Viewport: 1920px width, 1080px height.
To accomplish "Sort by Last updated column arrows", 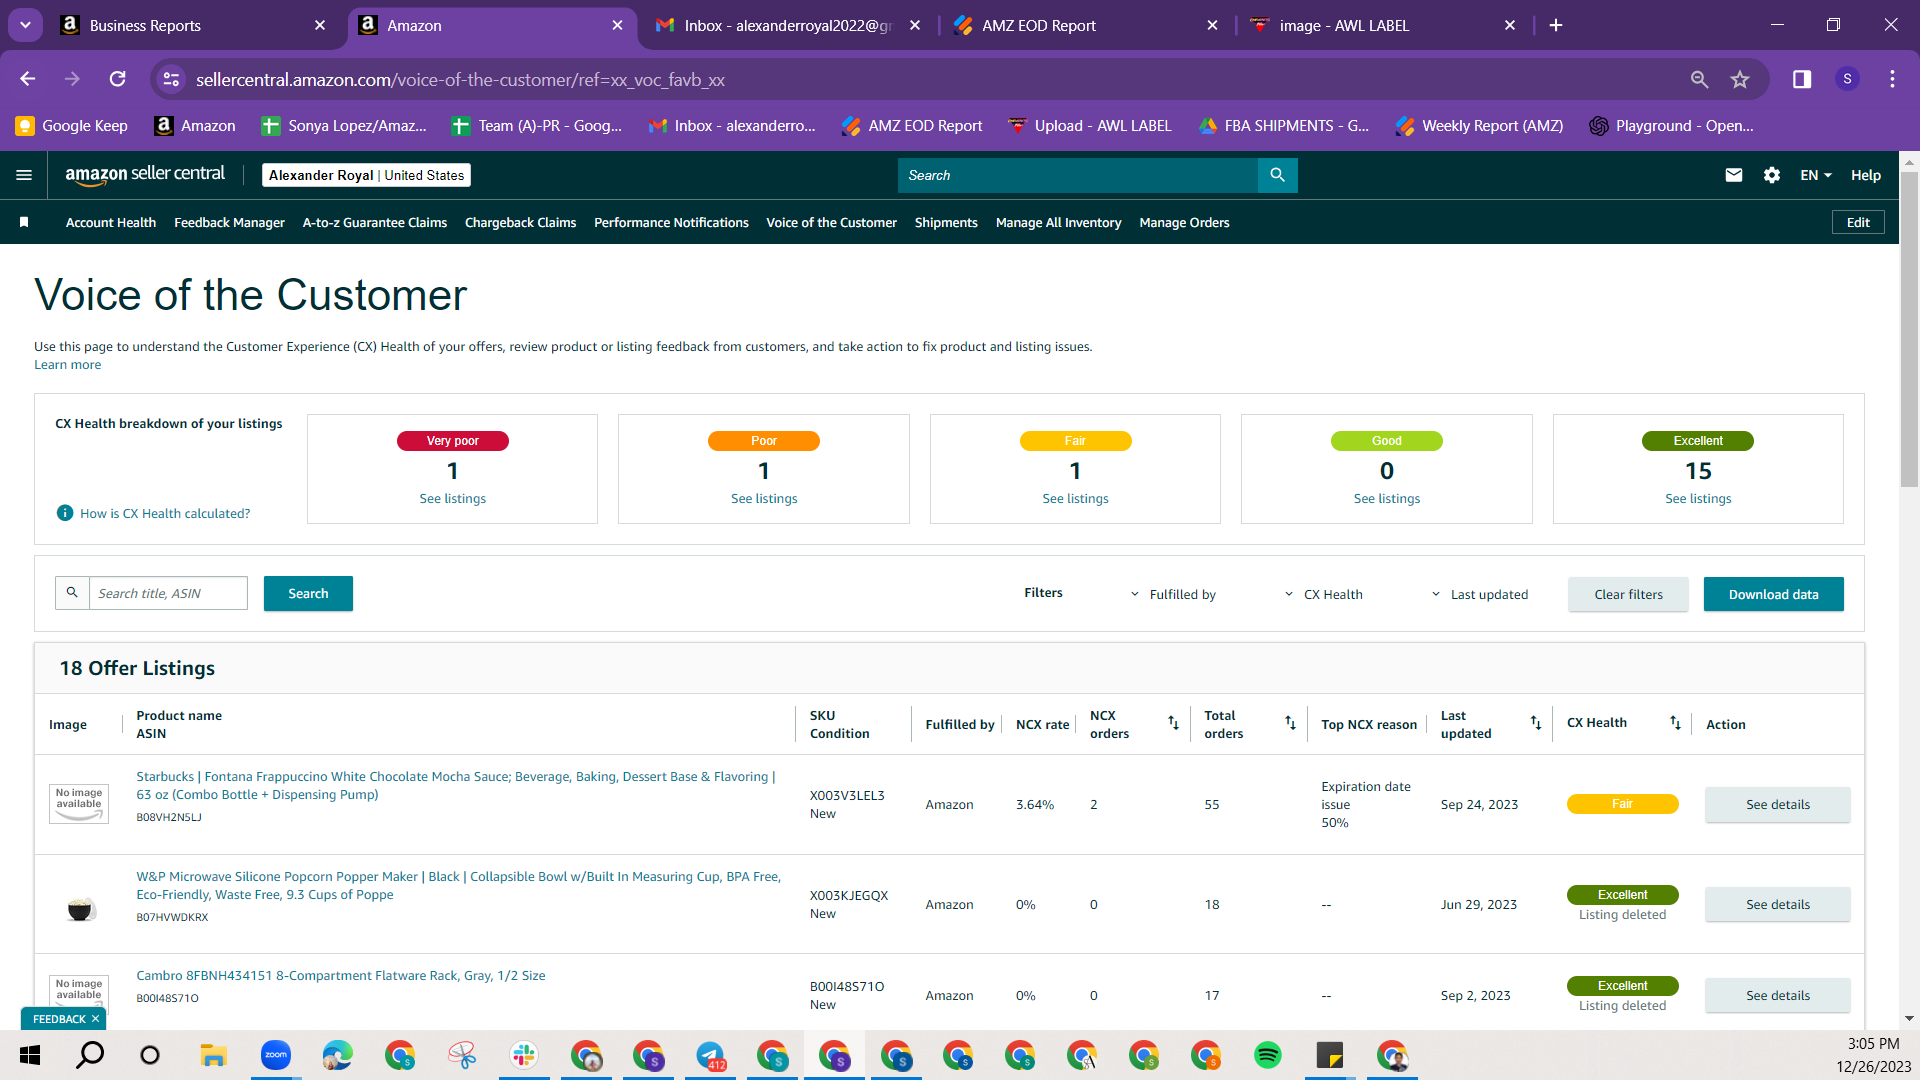I will 1536,723.
